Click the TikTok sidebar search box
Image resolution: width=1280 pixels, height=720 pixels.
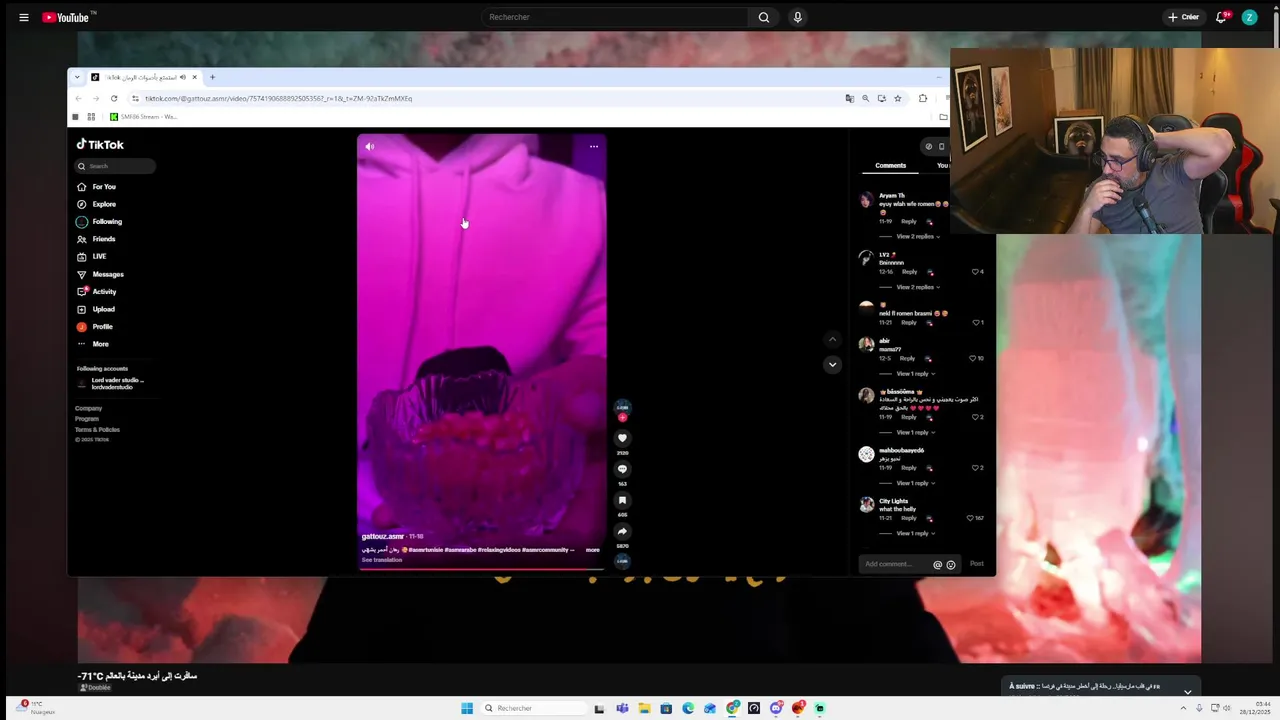[115, 166]
